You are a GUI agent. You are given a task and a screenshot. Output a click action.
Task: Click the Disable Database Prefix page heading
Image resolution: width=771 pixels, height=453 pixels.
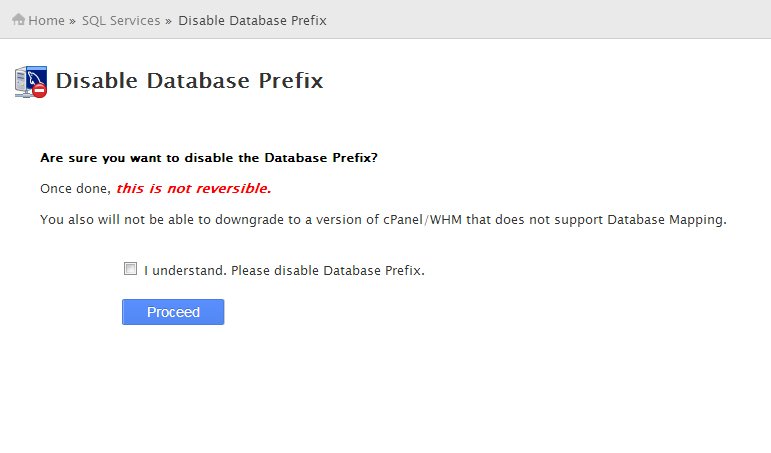(189, 81)
